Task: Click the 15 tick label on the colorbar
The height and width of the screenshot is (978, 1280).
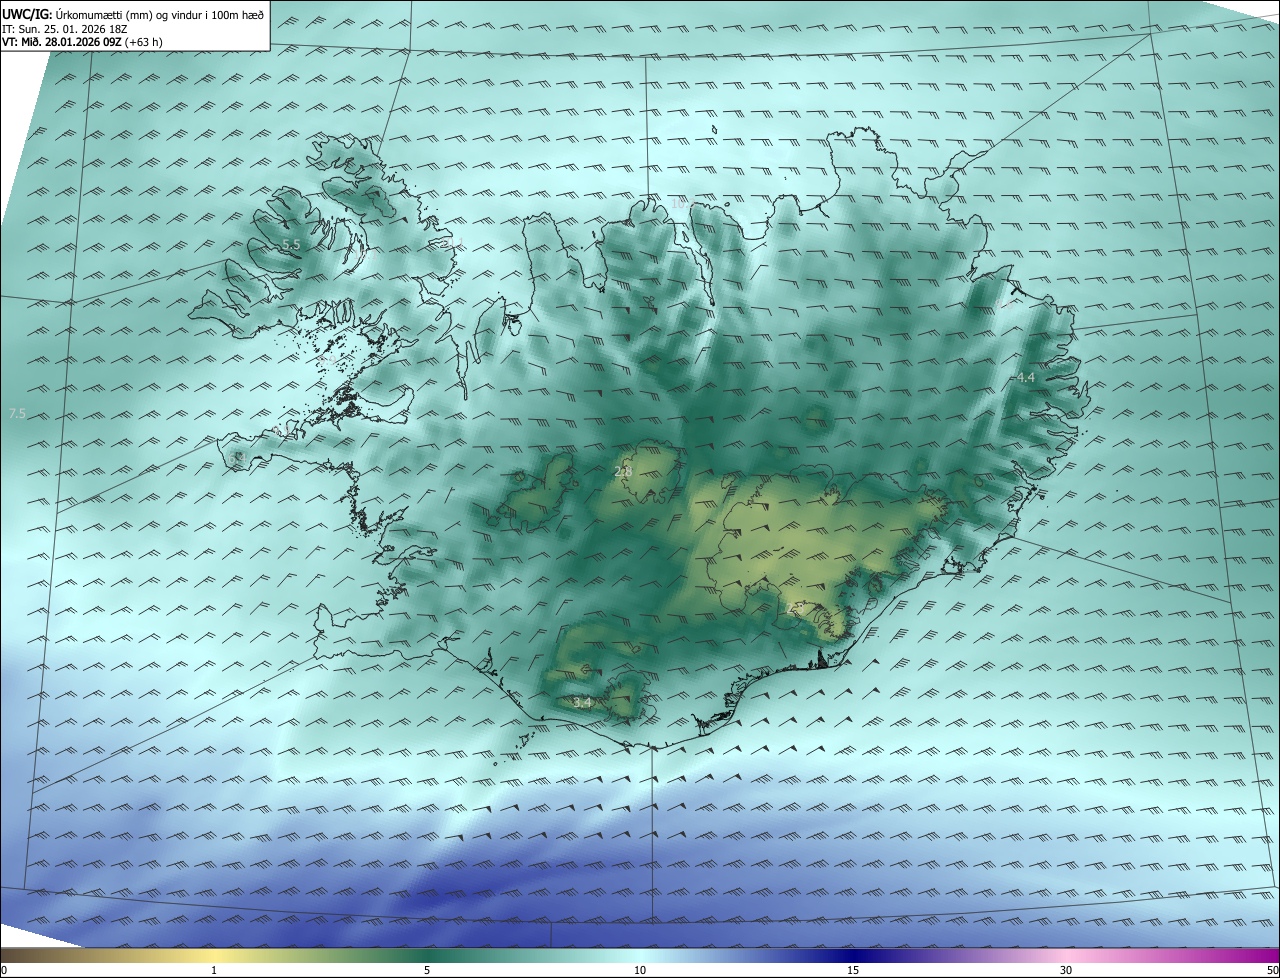Action: click(x=853, y=970)
